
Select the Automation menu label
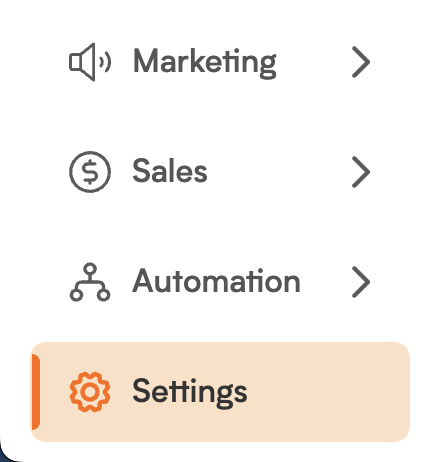217,281
